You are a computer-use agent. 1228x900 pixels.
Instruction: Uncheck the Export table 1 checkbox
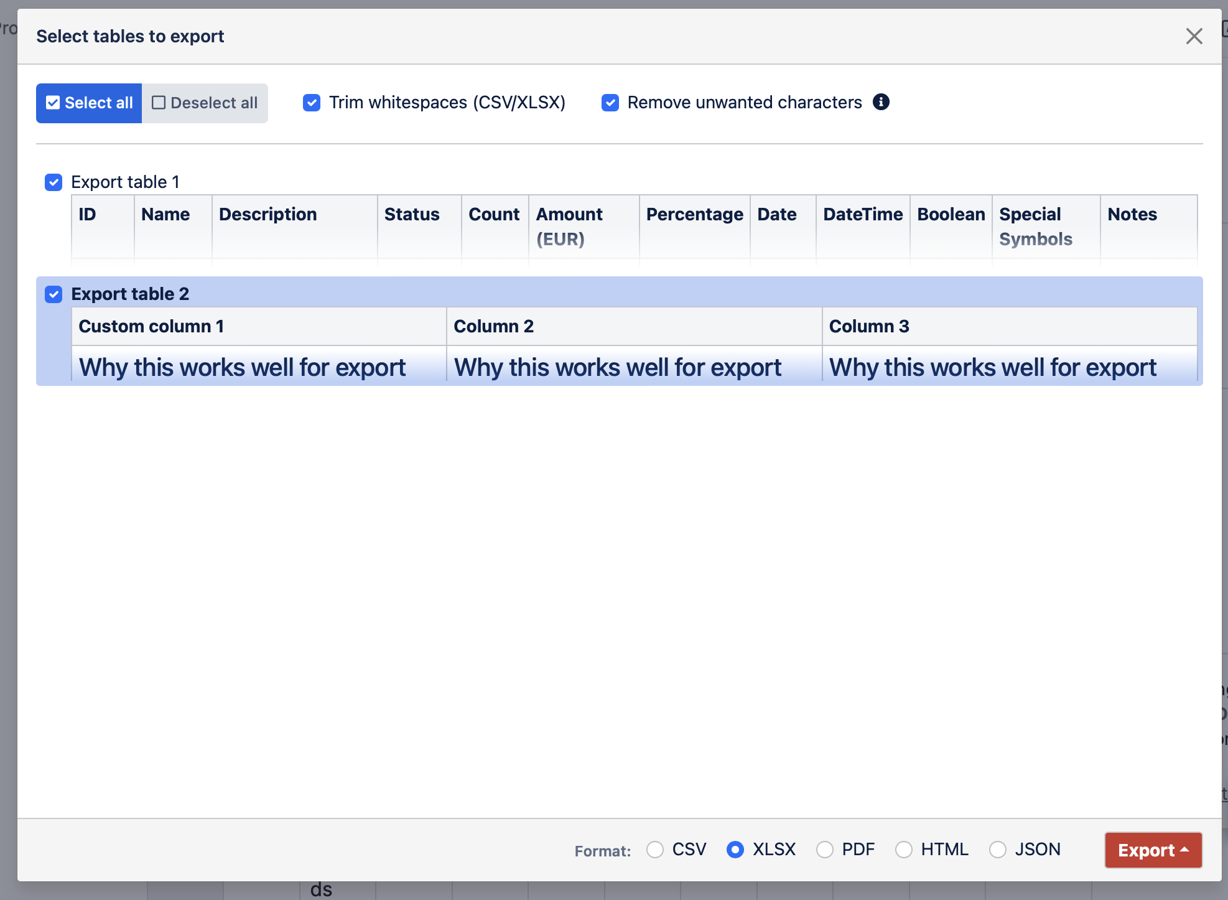54,182
